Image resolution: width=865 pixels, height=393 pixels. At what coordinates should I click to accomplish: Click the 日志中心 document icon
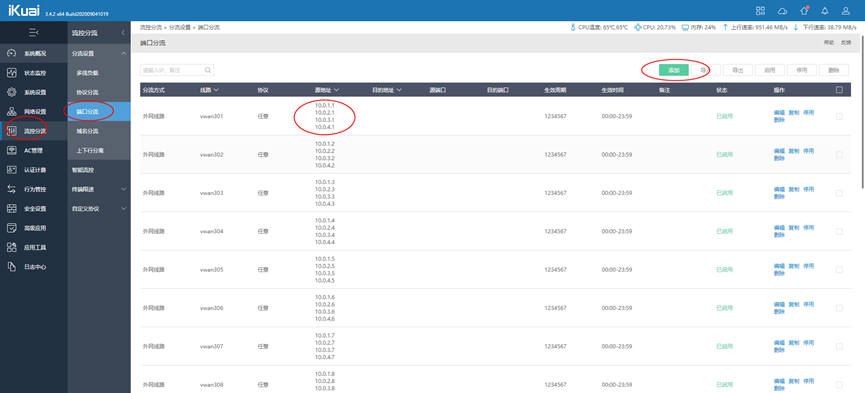[x=12, y=267]
